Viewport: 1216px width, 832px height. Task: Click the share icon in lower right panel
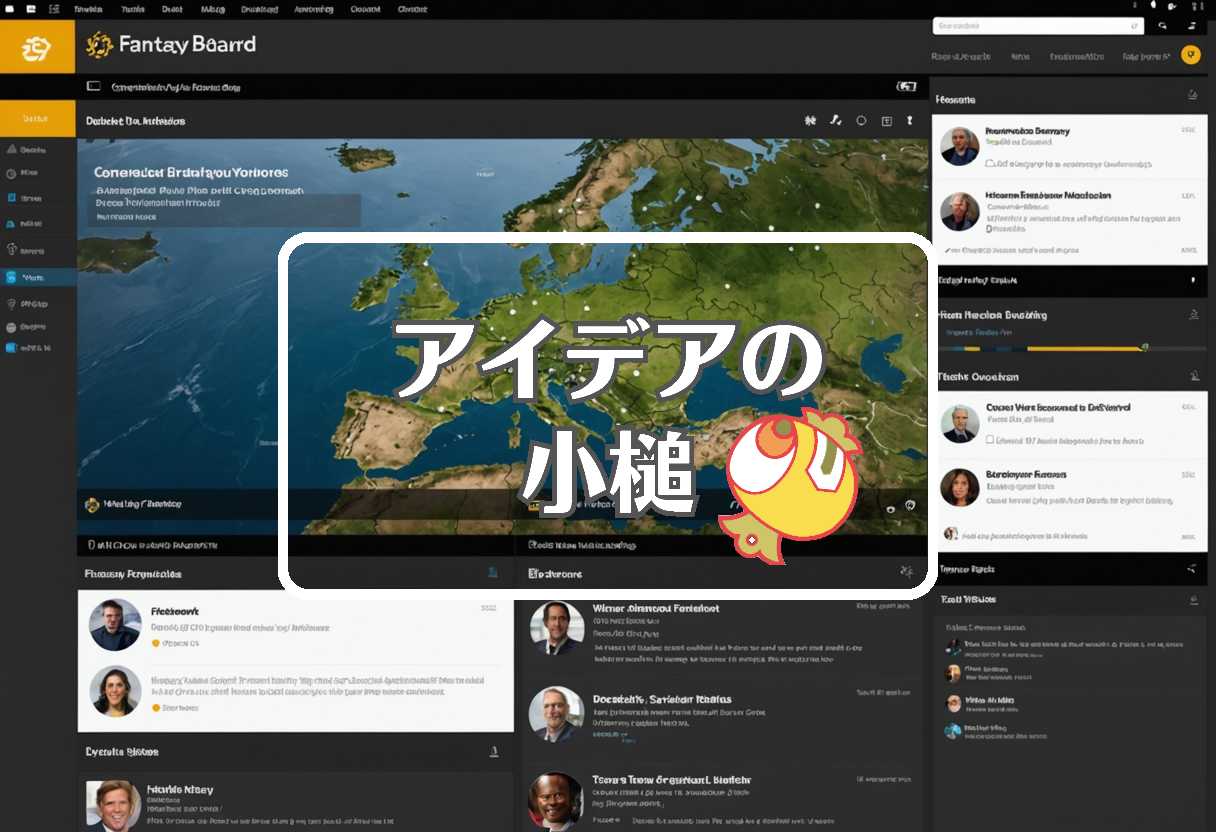point(1191,569)
